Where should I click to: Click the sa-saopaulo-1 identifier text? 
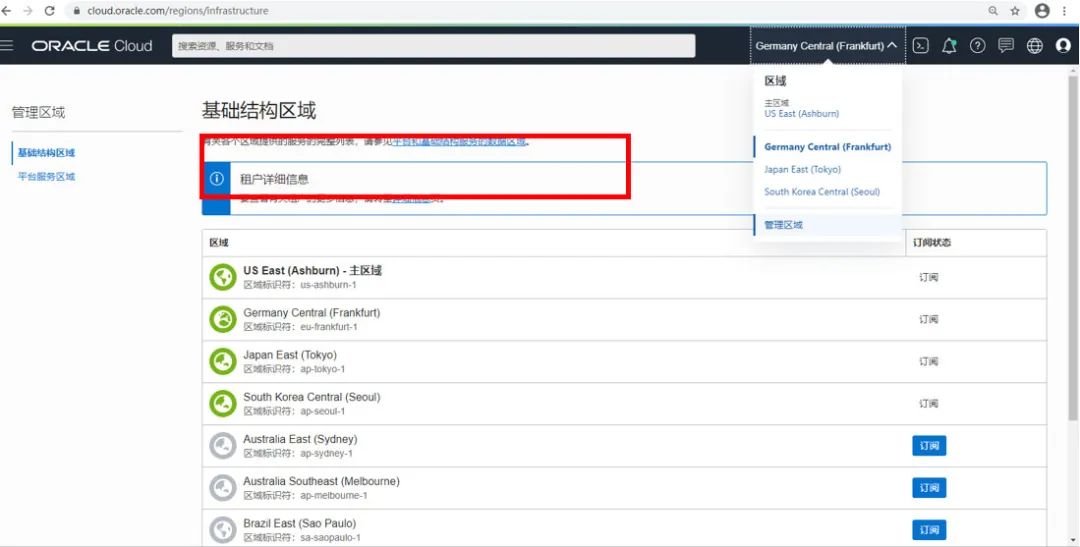(330, 537)
